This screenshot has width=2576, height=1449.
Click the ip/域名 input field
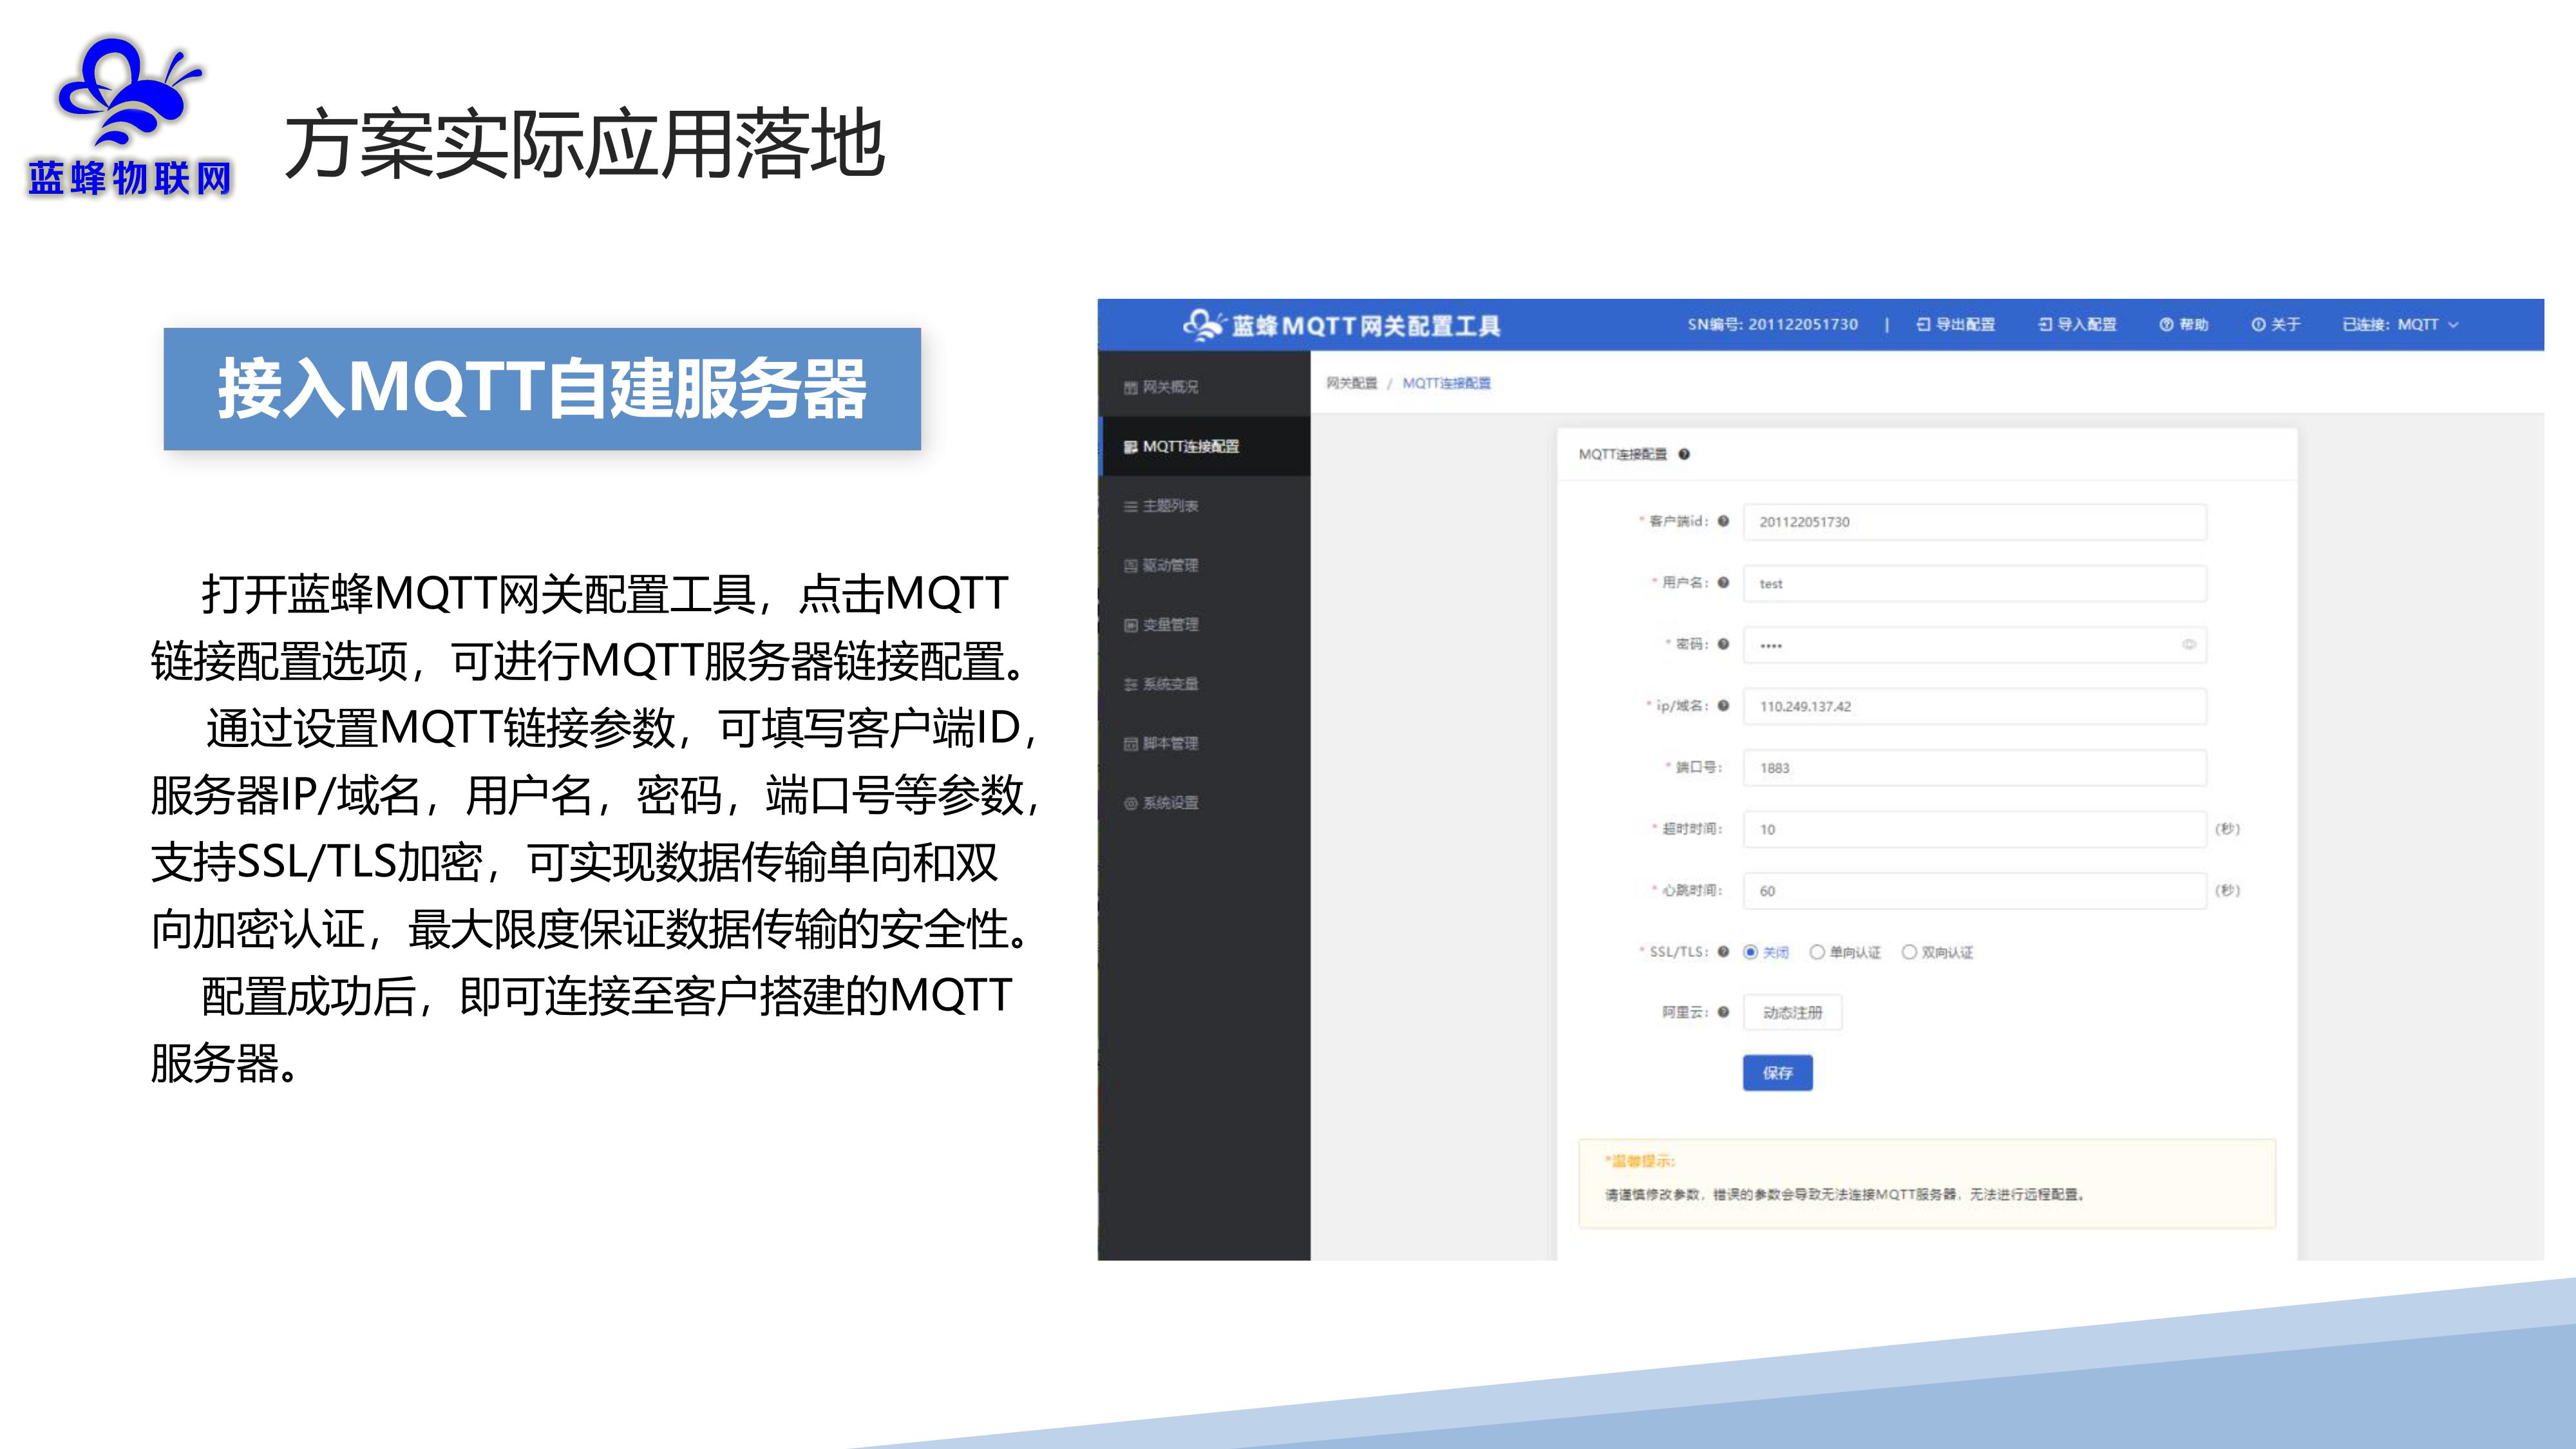(1974, 706)
